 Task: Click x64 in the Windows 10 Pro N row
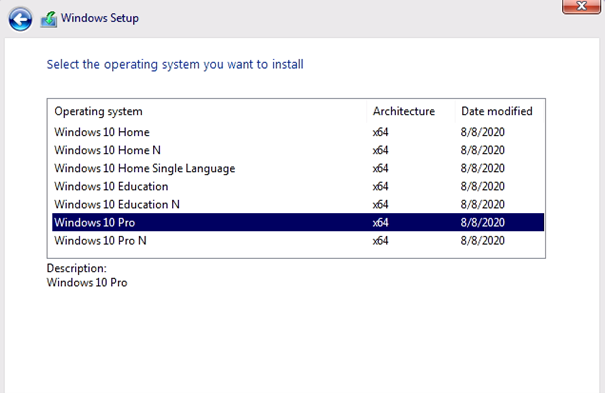(x=380, y=241)
